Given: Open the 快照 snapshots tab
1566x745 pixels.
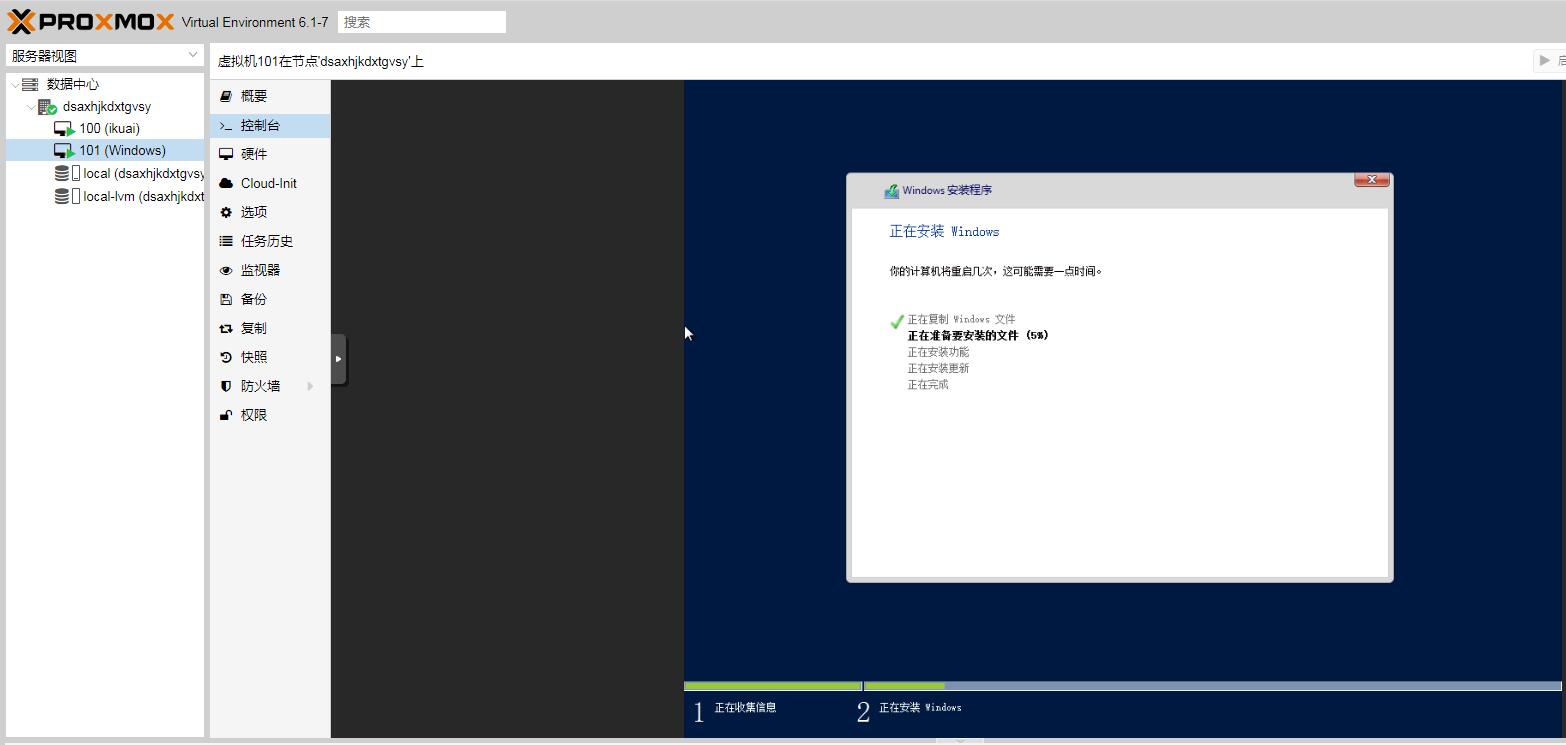Looking at the screenshot, I should click(270, 357).
